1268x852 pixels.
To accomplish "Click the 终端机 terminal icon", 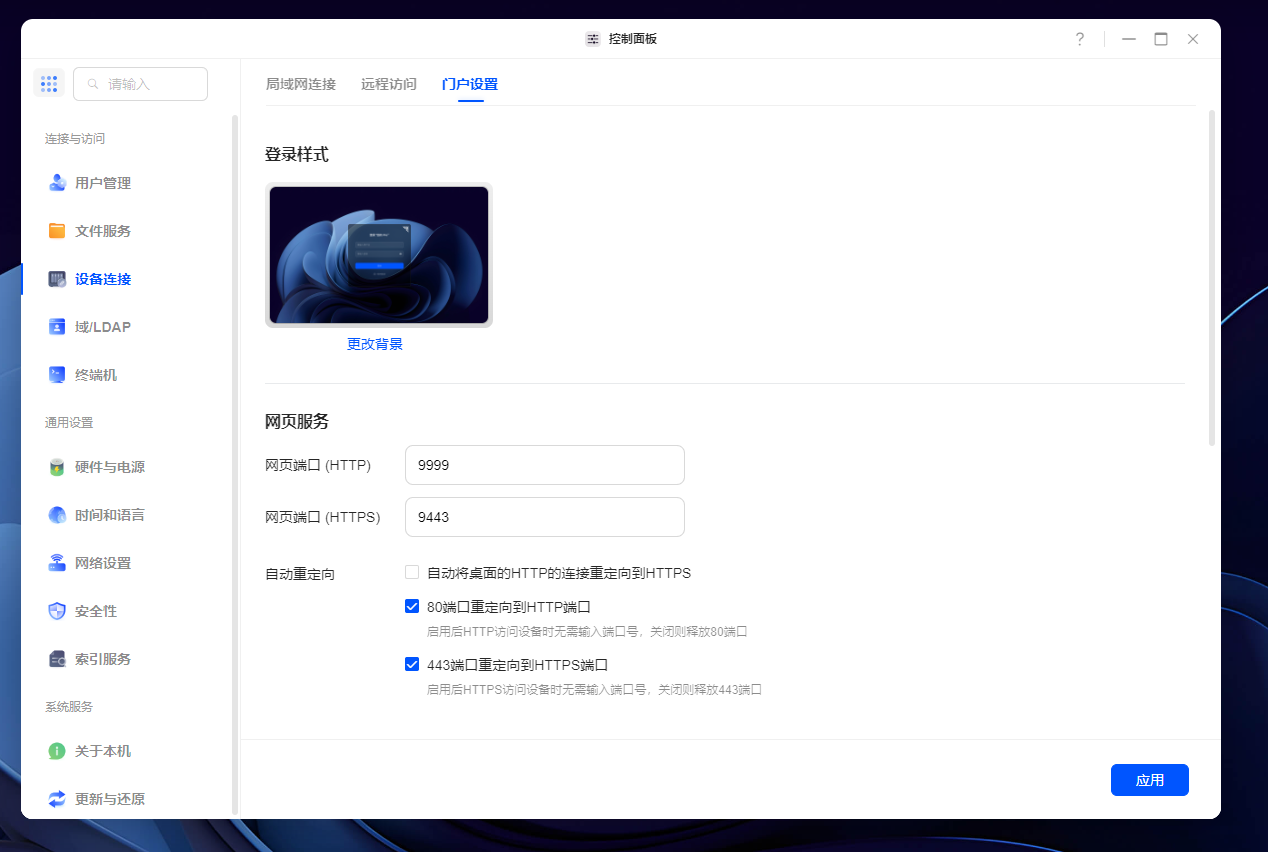I will click(57, 375).
